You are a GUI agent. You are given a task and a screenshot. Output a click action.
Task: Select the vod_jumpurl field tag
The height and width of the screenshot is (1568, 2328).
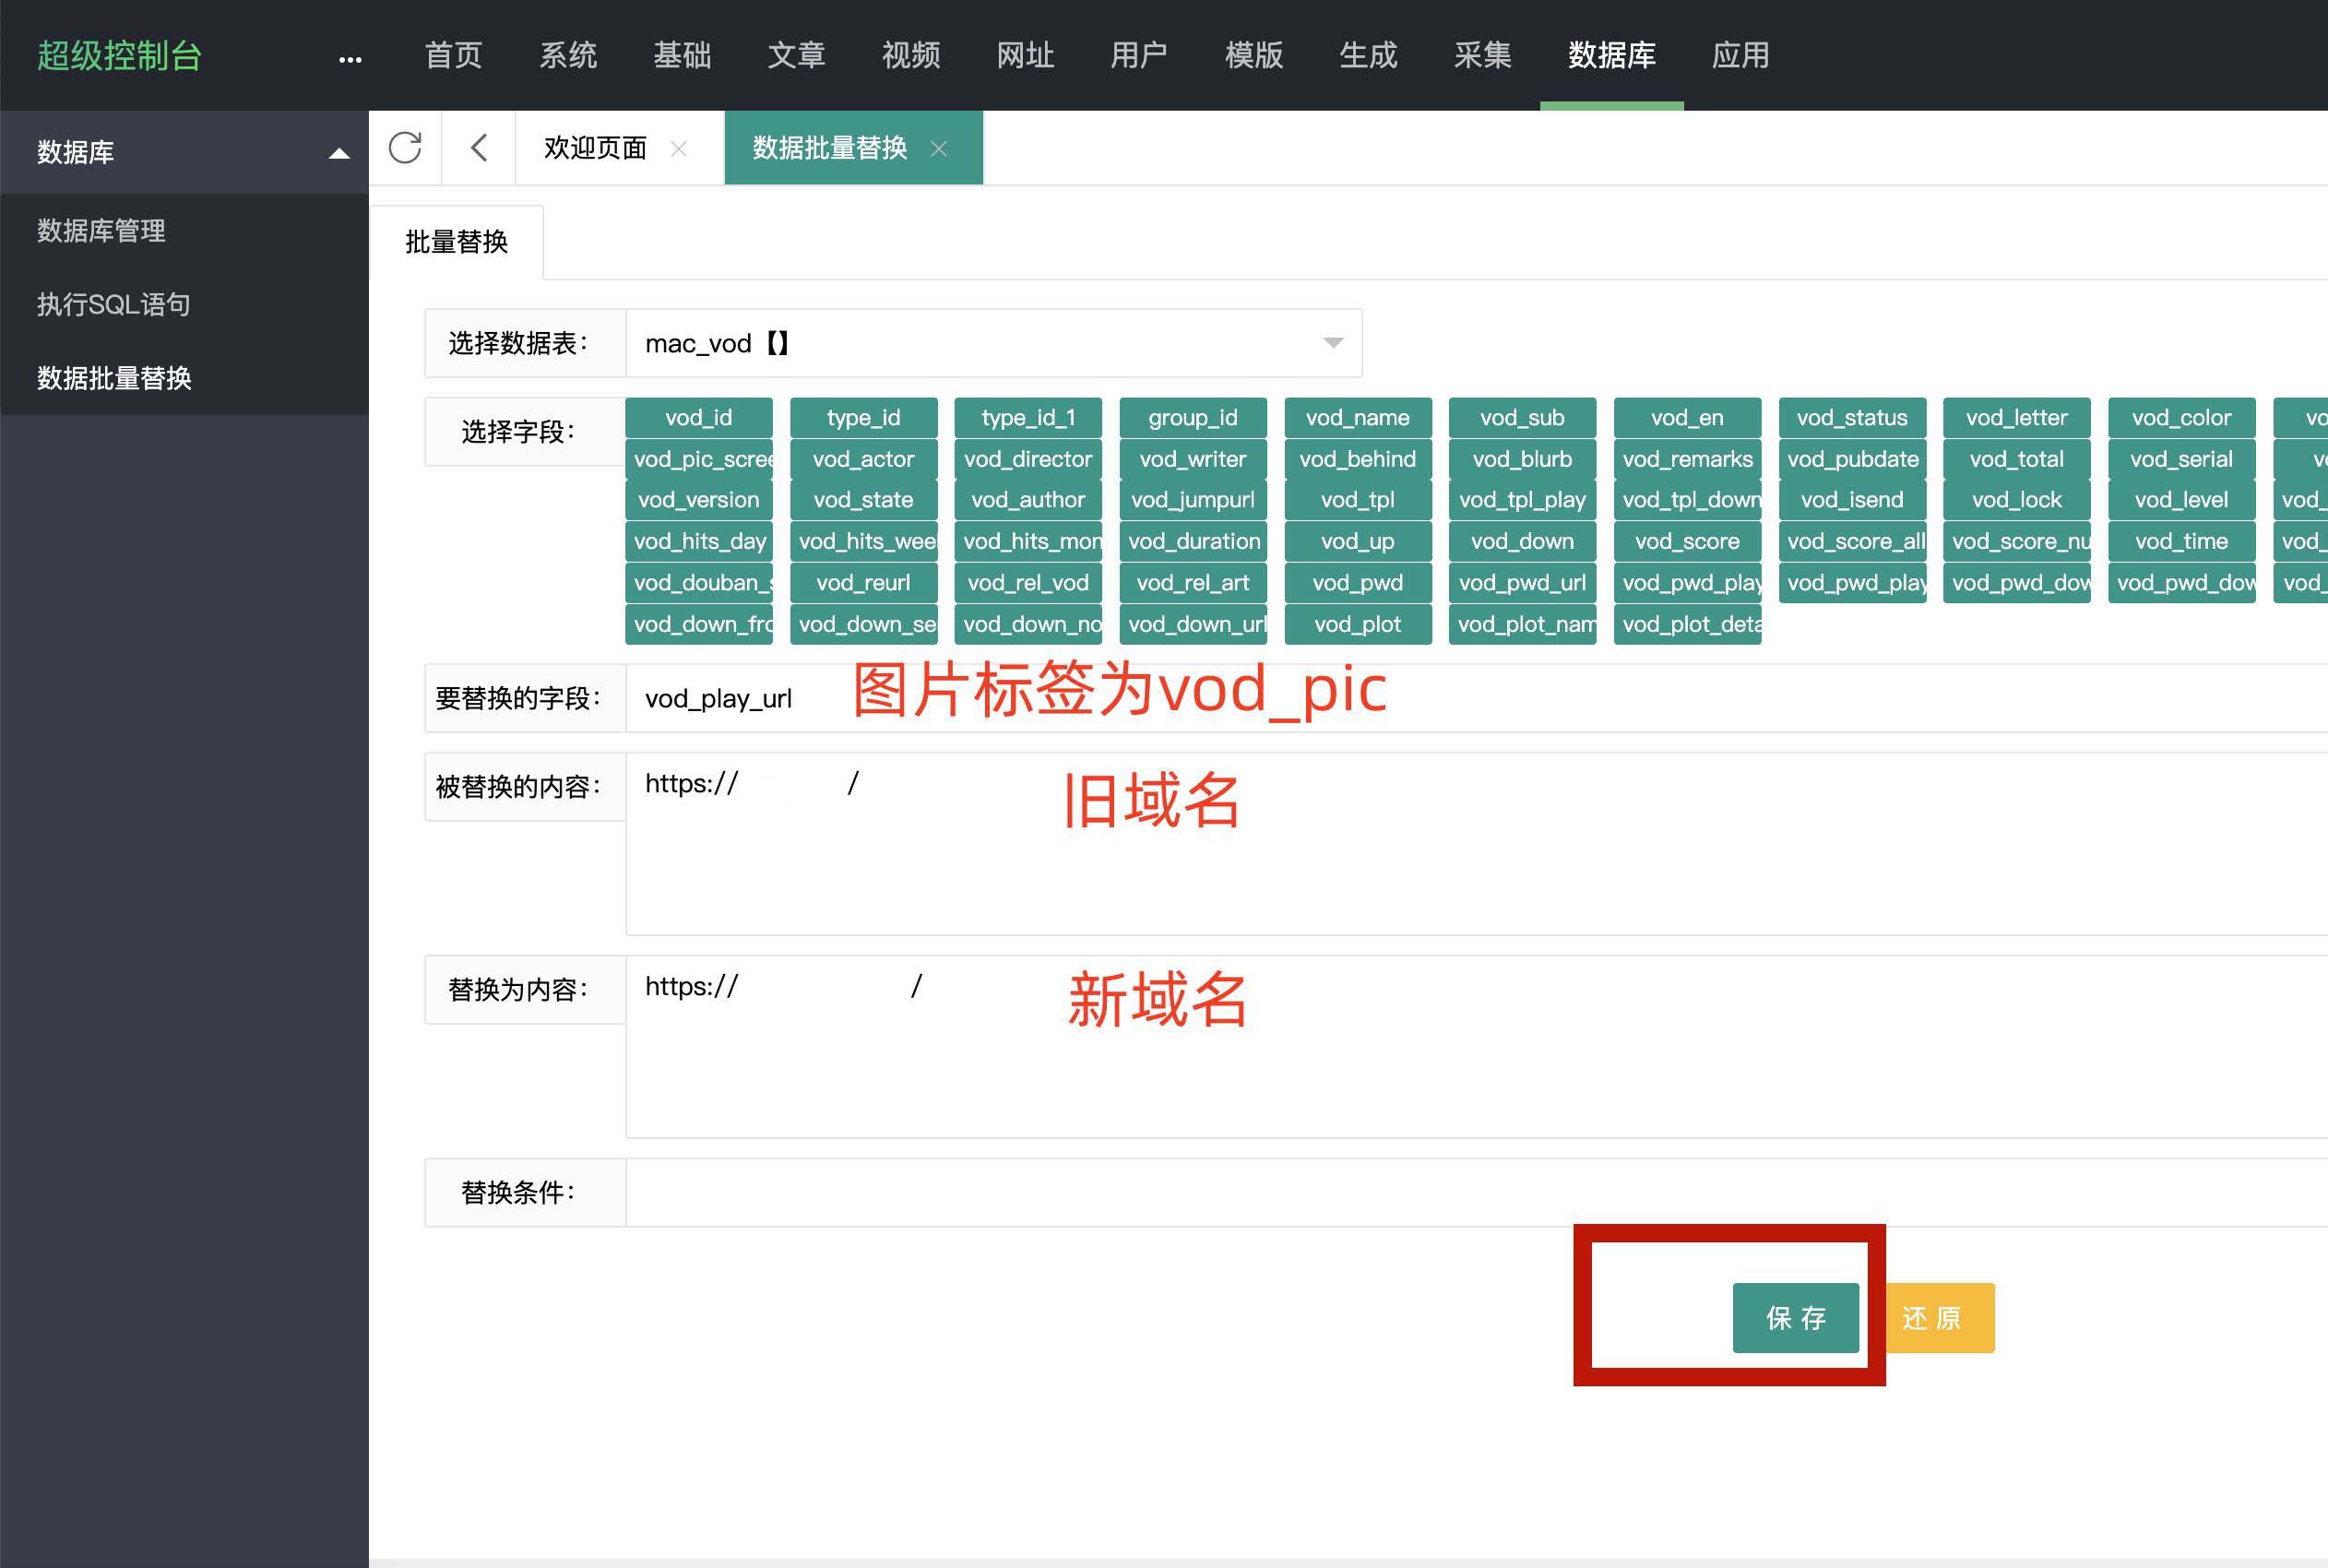coord(1192,500)
